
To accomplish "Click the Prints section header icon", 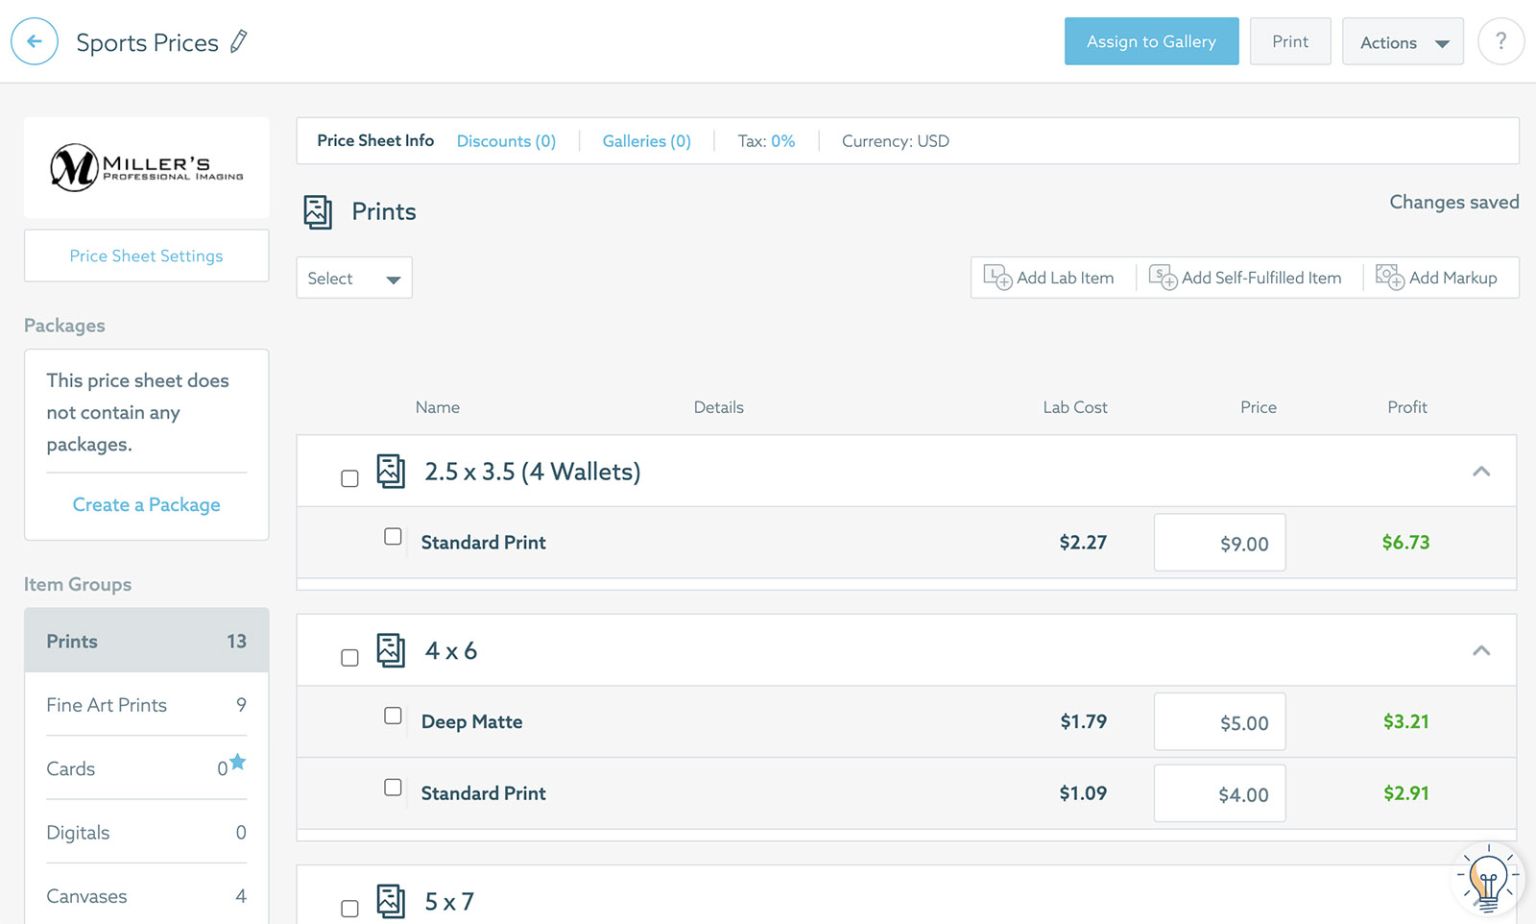I will coord(317,211).
